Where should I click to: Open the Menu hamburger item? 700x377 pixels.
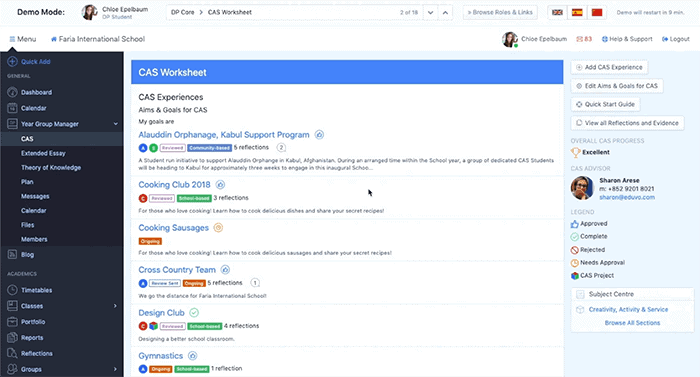pyautogui.click(x=23, y=39)
